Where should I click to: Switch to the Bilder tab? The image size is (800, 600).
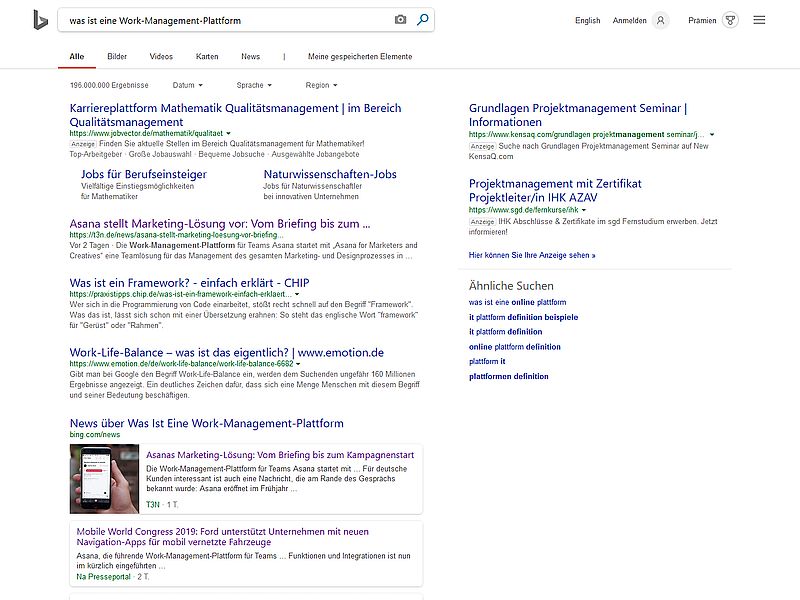point(117,57)
